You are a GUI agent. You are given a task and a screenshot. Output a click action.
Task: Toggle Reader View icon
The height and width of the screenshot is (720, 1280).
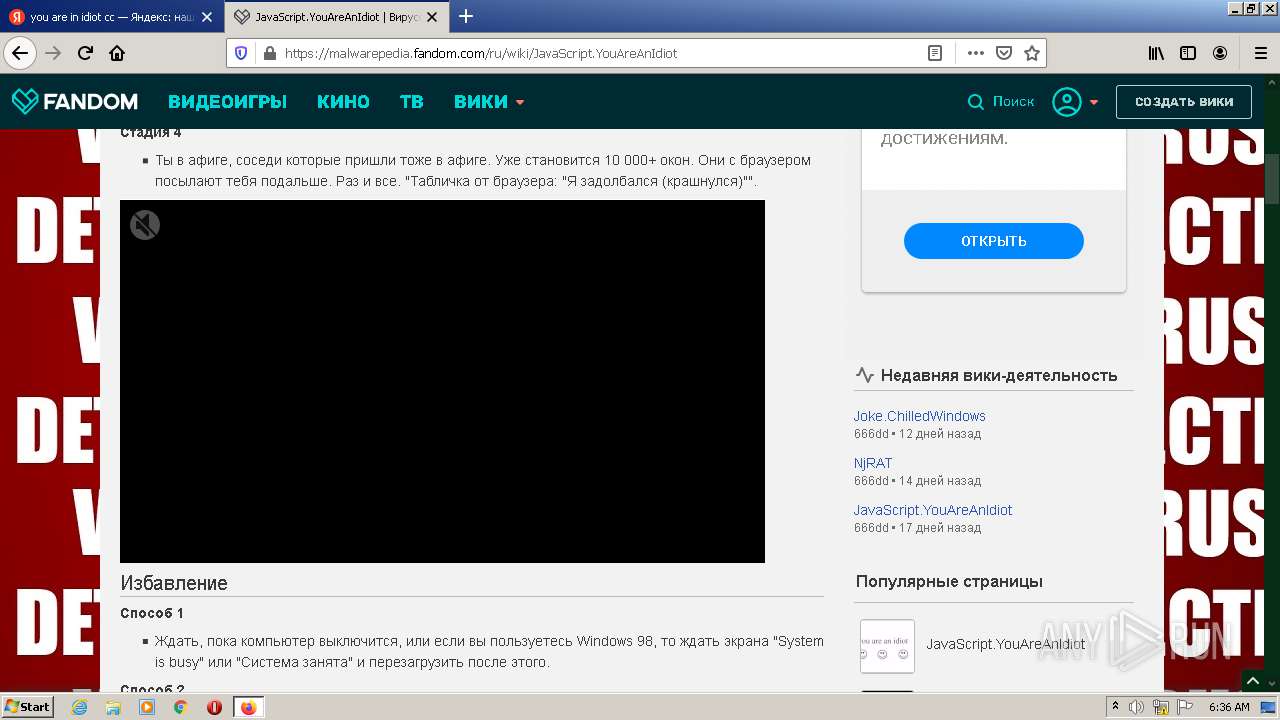935,53
